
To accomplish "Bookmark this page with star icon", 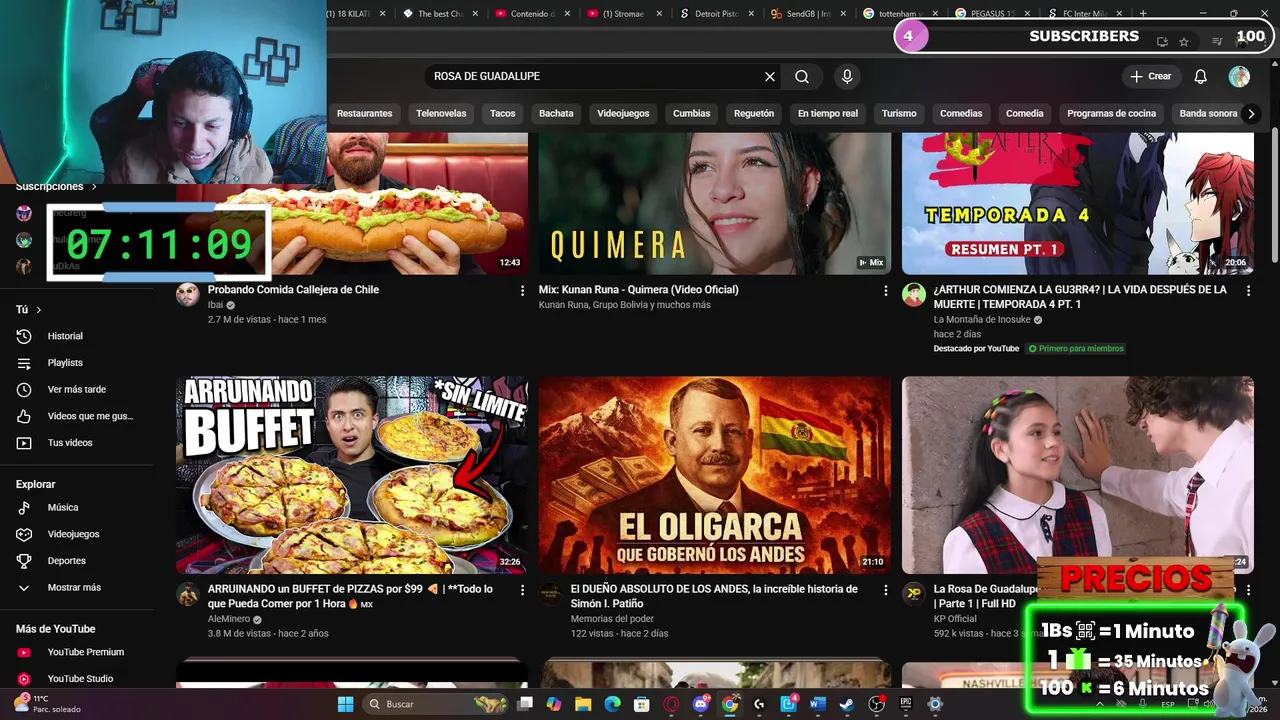I will [x=1184, y=42].
